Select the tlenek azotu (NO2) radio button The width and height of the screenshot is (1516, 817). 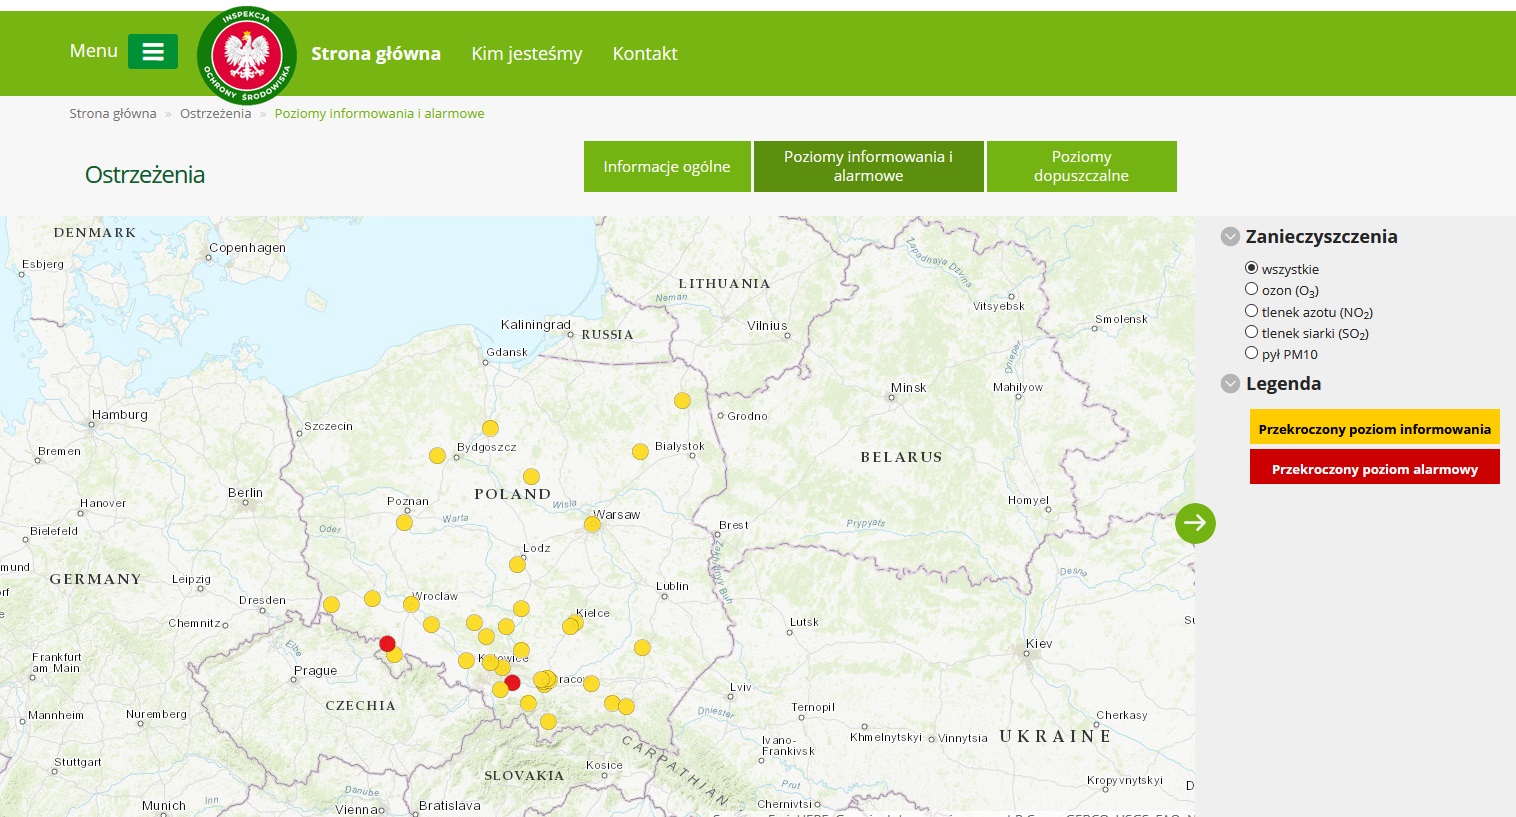(x=1251, y=311)
